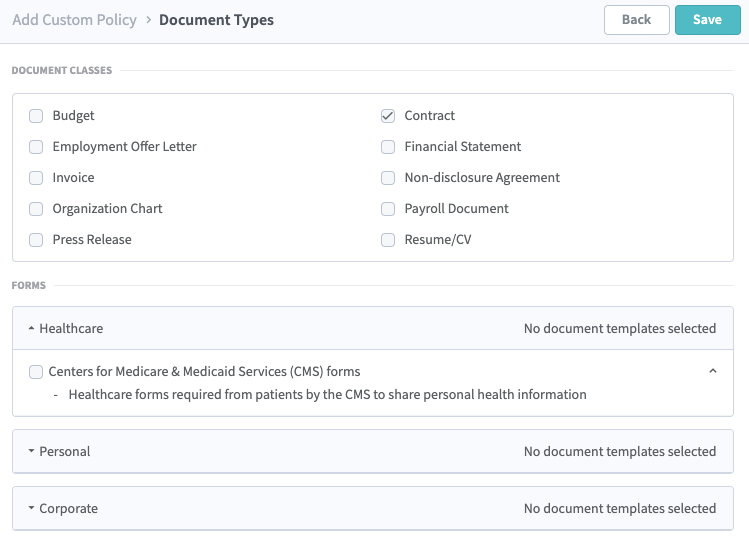Collapse CMS forms description with chevron icon
Image resolution: width=749 pixels, height=551 pixels.
(712, 371)
